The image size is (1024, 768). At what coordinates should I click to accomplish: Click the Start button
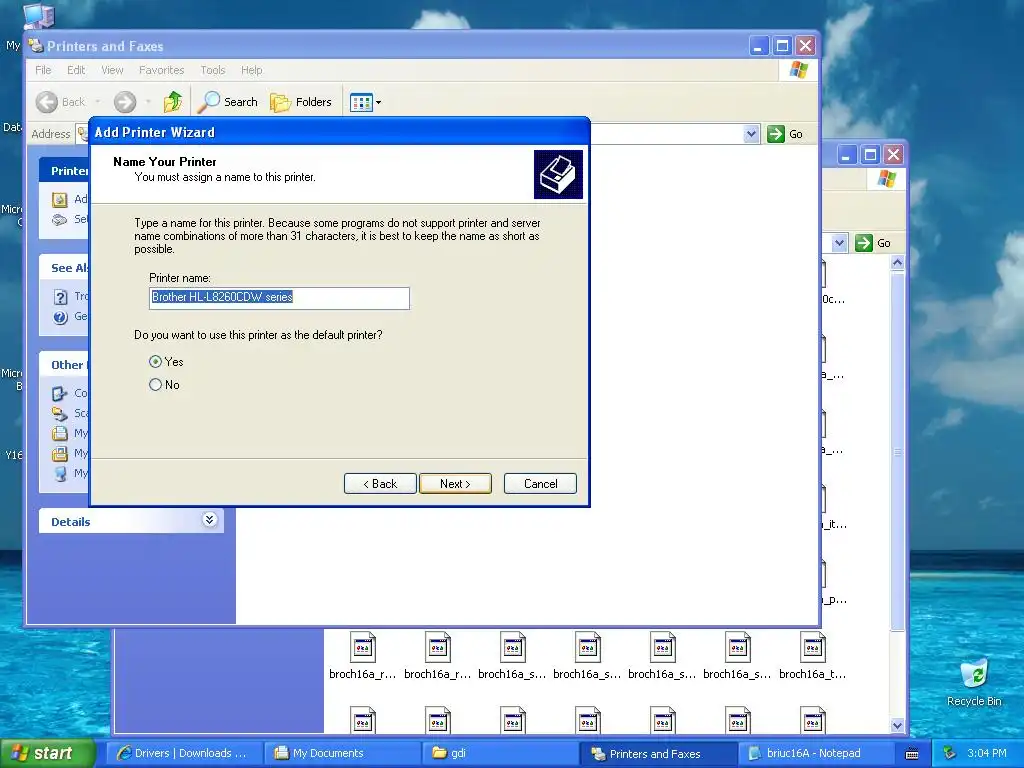46,753
